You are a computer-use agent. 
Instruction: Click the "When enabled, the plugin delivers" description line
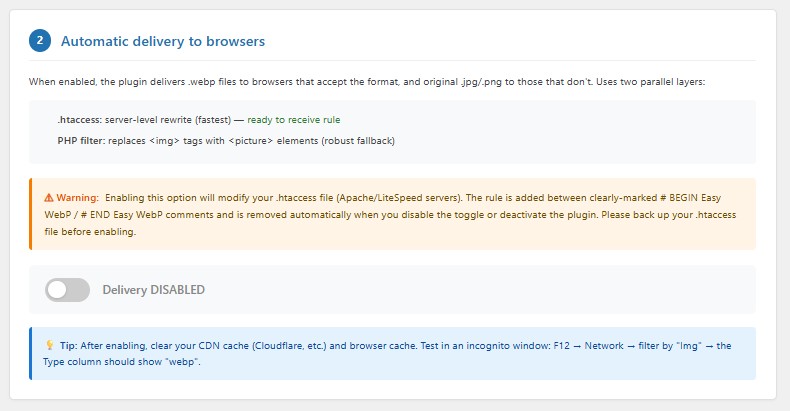pos(367,82)
